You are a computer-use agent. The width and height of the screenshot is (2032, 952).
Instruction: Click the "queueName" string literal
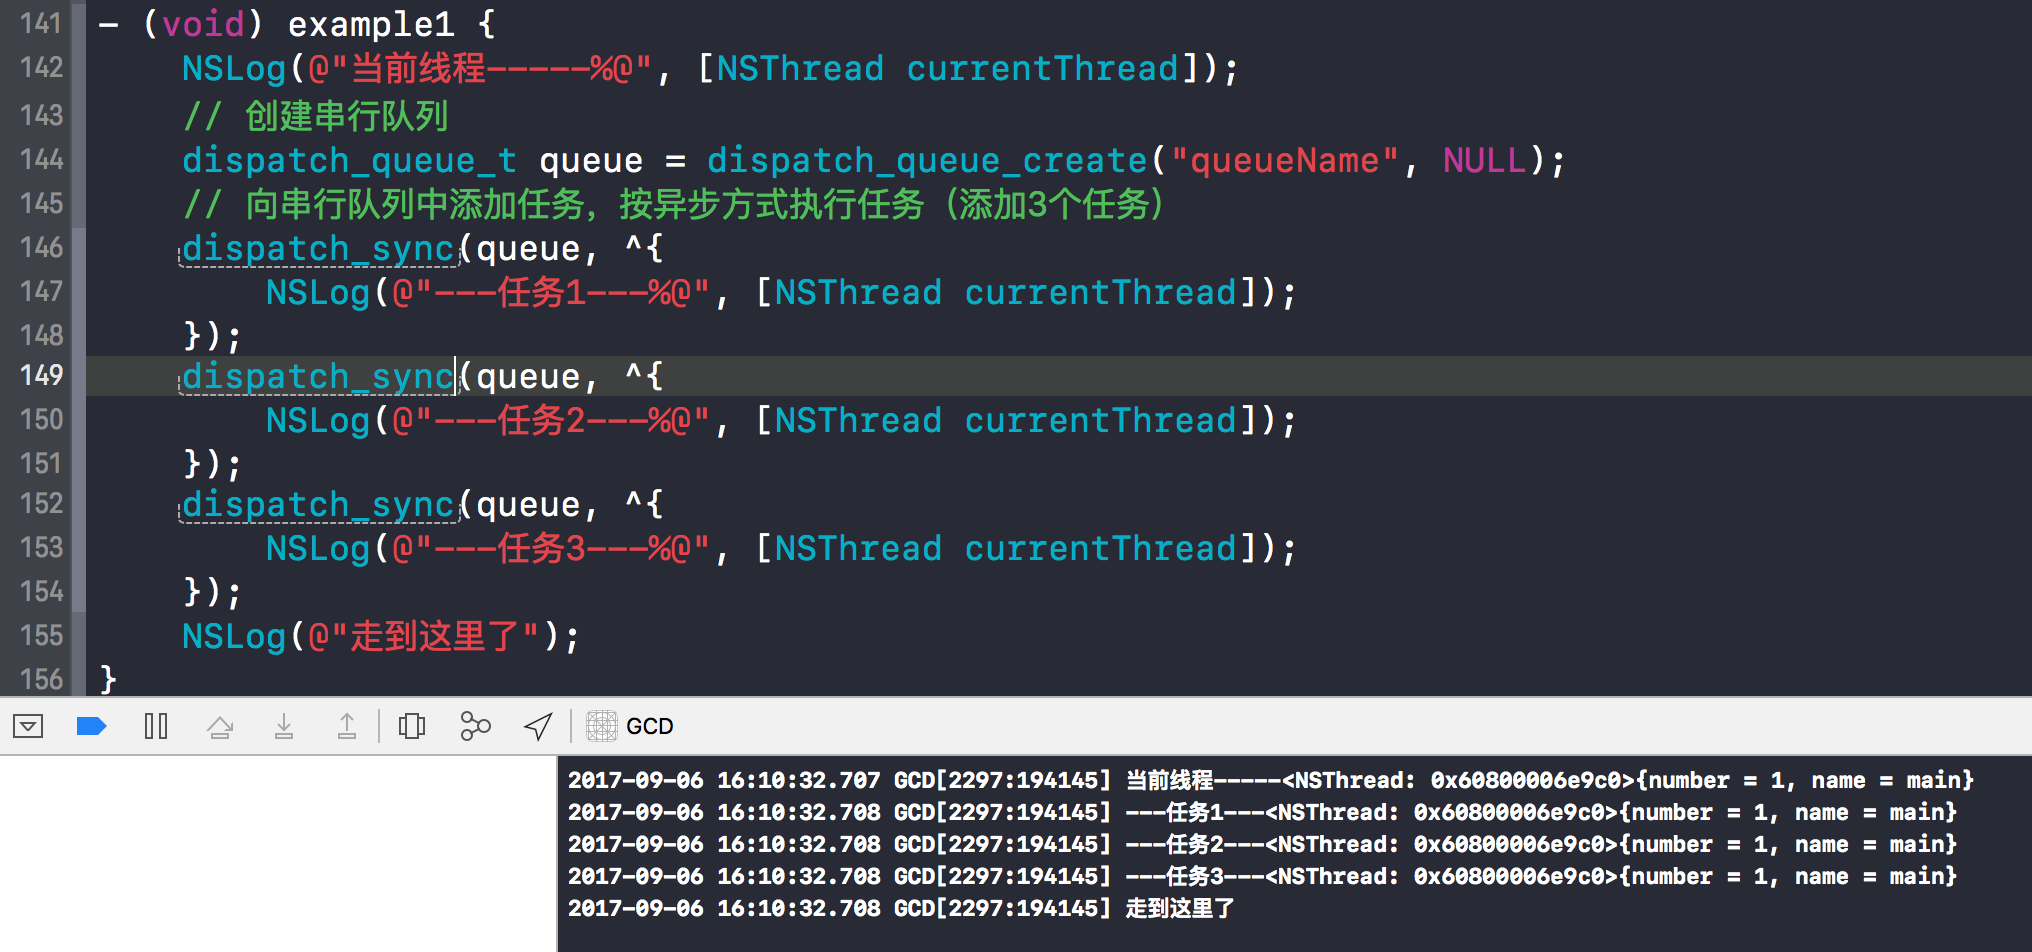point(1284,160)
